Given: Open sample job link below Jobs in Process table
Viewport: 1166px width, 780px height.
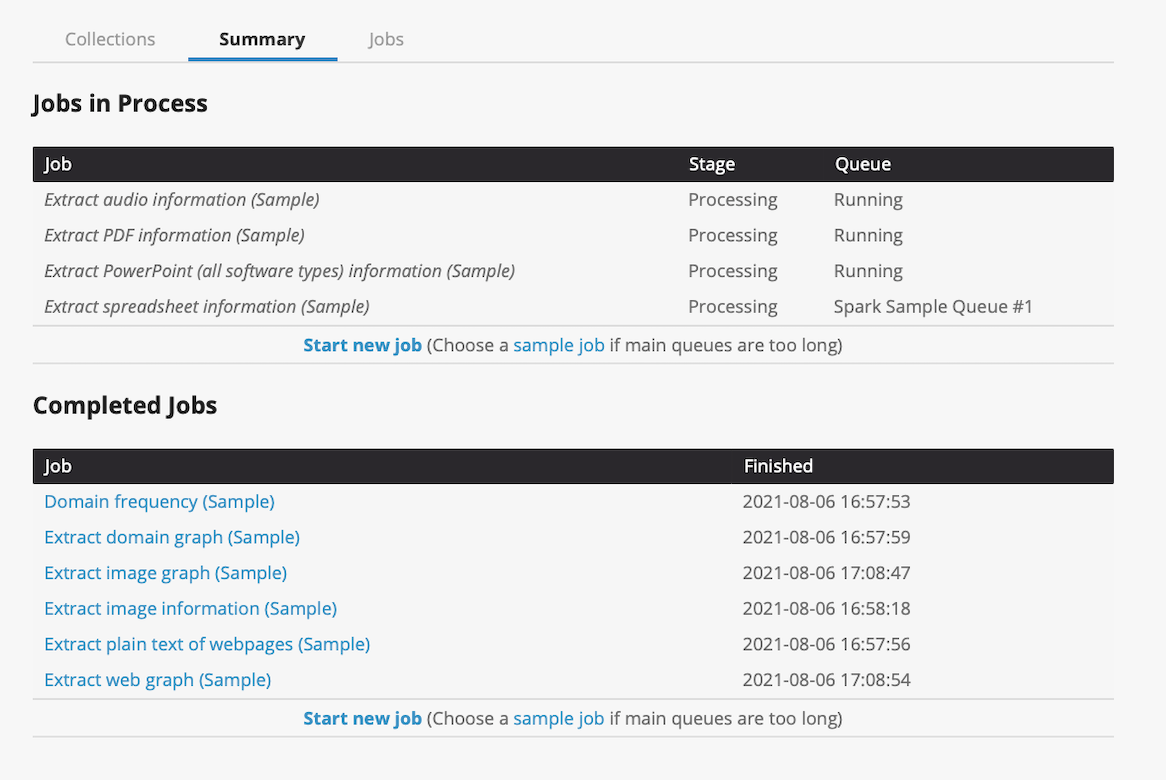Looking at the screenshot, I should click(558, 346).
